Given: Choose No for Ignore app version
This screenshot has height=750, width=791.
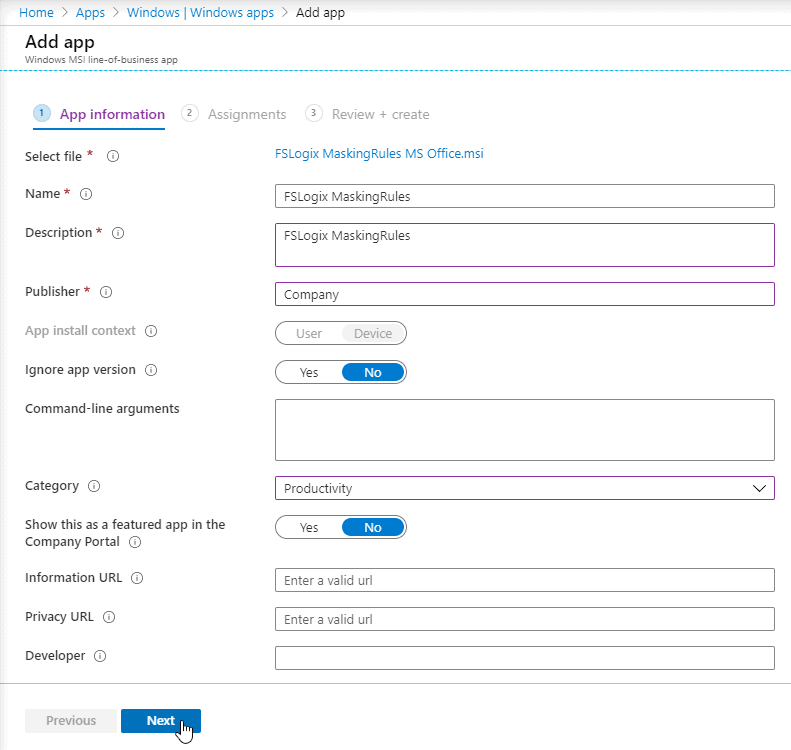Looking at the screenshot, I should tap(373, 372).
